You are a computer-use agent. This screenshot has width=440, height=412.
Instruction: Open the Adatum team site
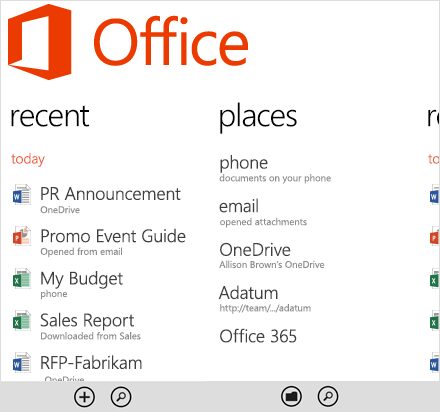click(x=265, y=299)
